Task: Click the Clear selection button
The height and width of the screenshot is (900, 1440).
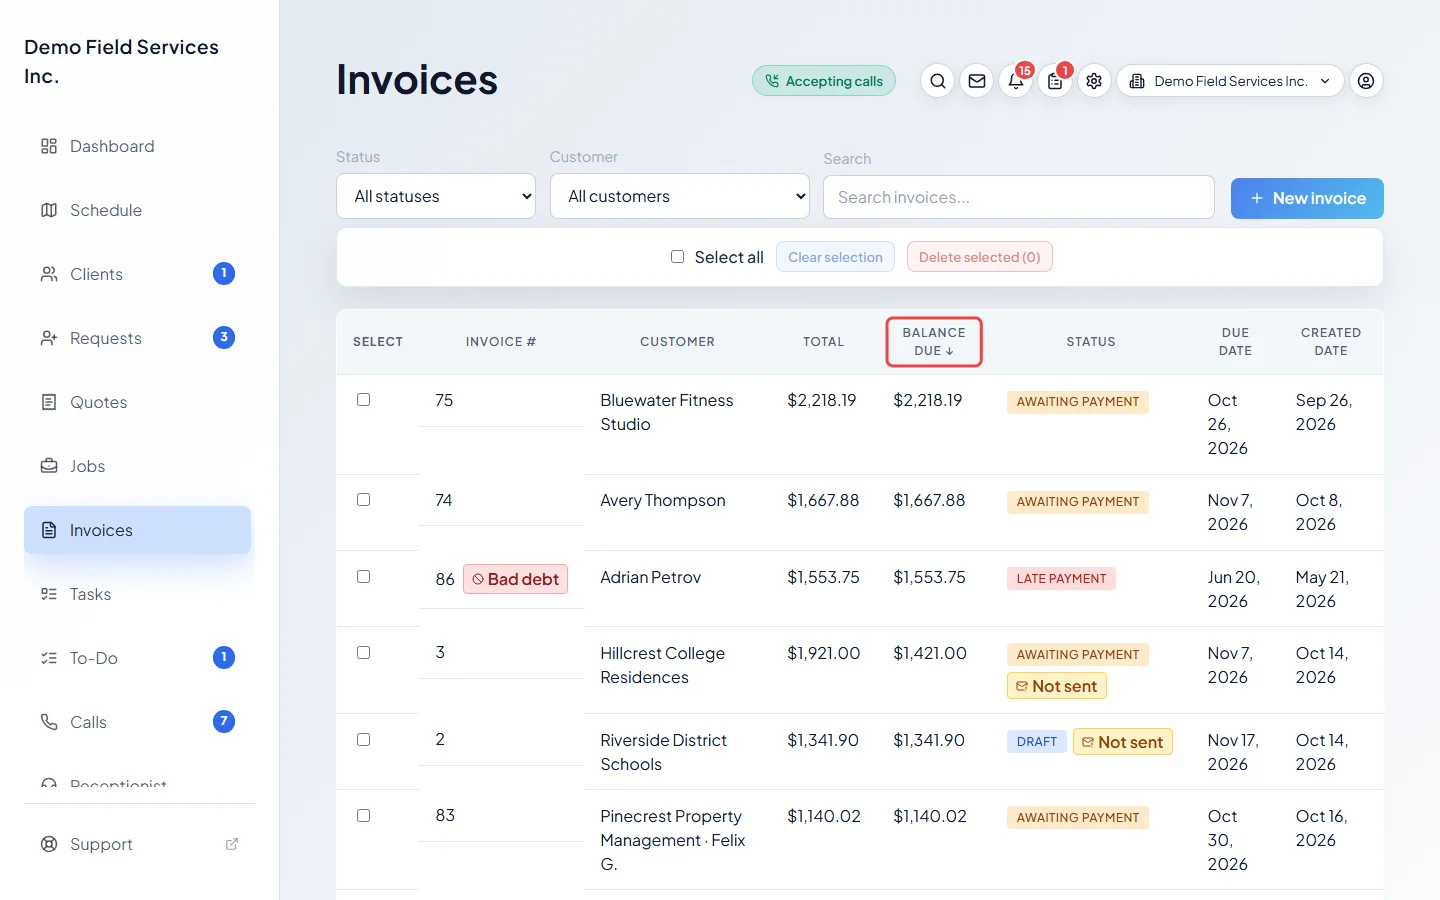Action: tap(835, 257)
